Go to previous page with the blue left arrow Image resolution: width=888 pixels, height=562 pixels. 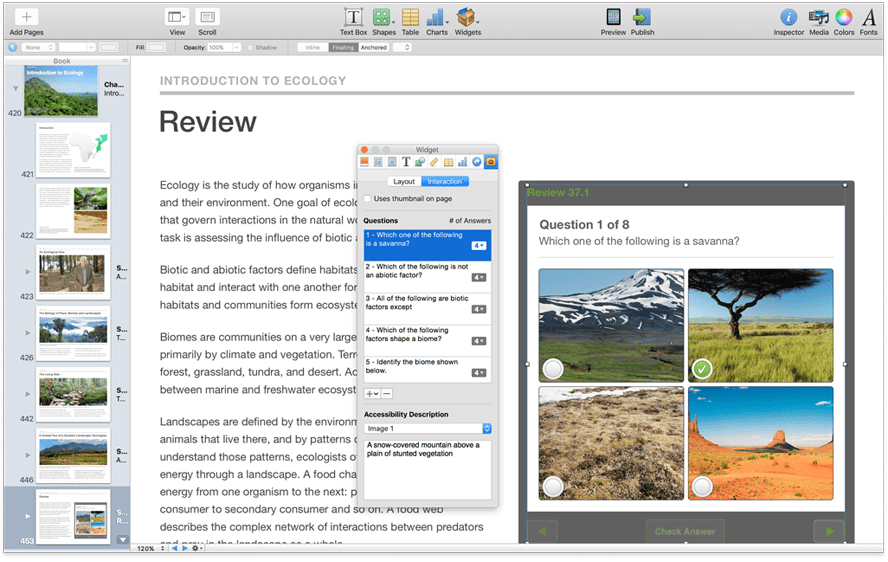pos(174,548)
